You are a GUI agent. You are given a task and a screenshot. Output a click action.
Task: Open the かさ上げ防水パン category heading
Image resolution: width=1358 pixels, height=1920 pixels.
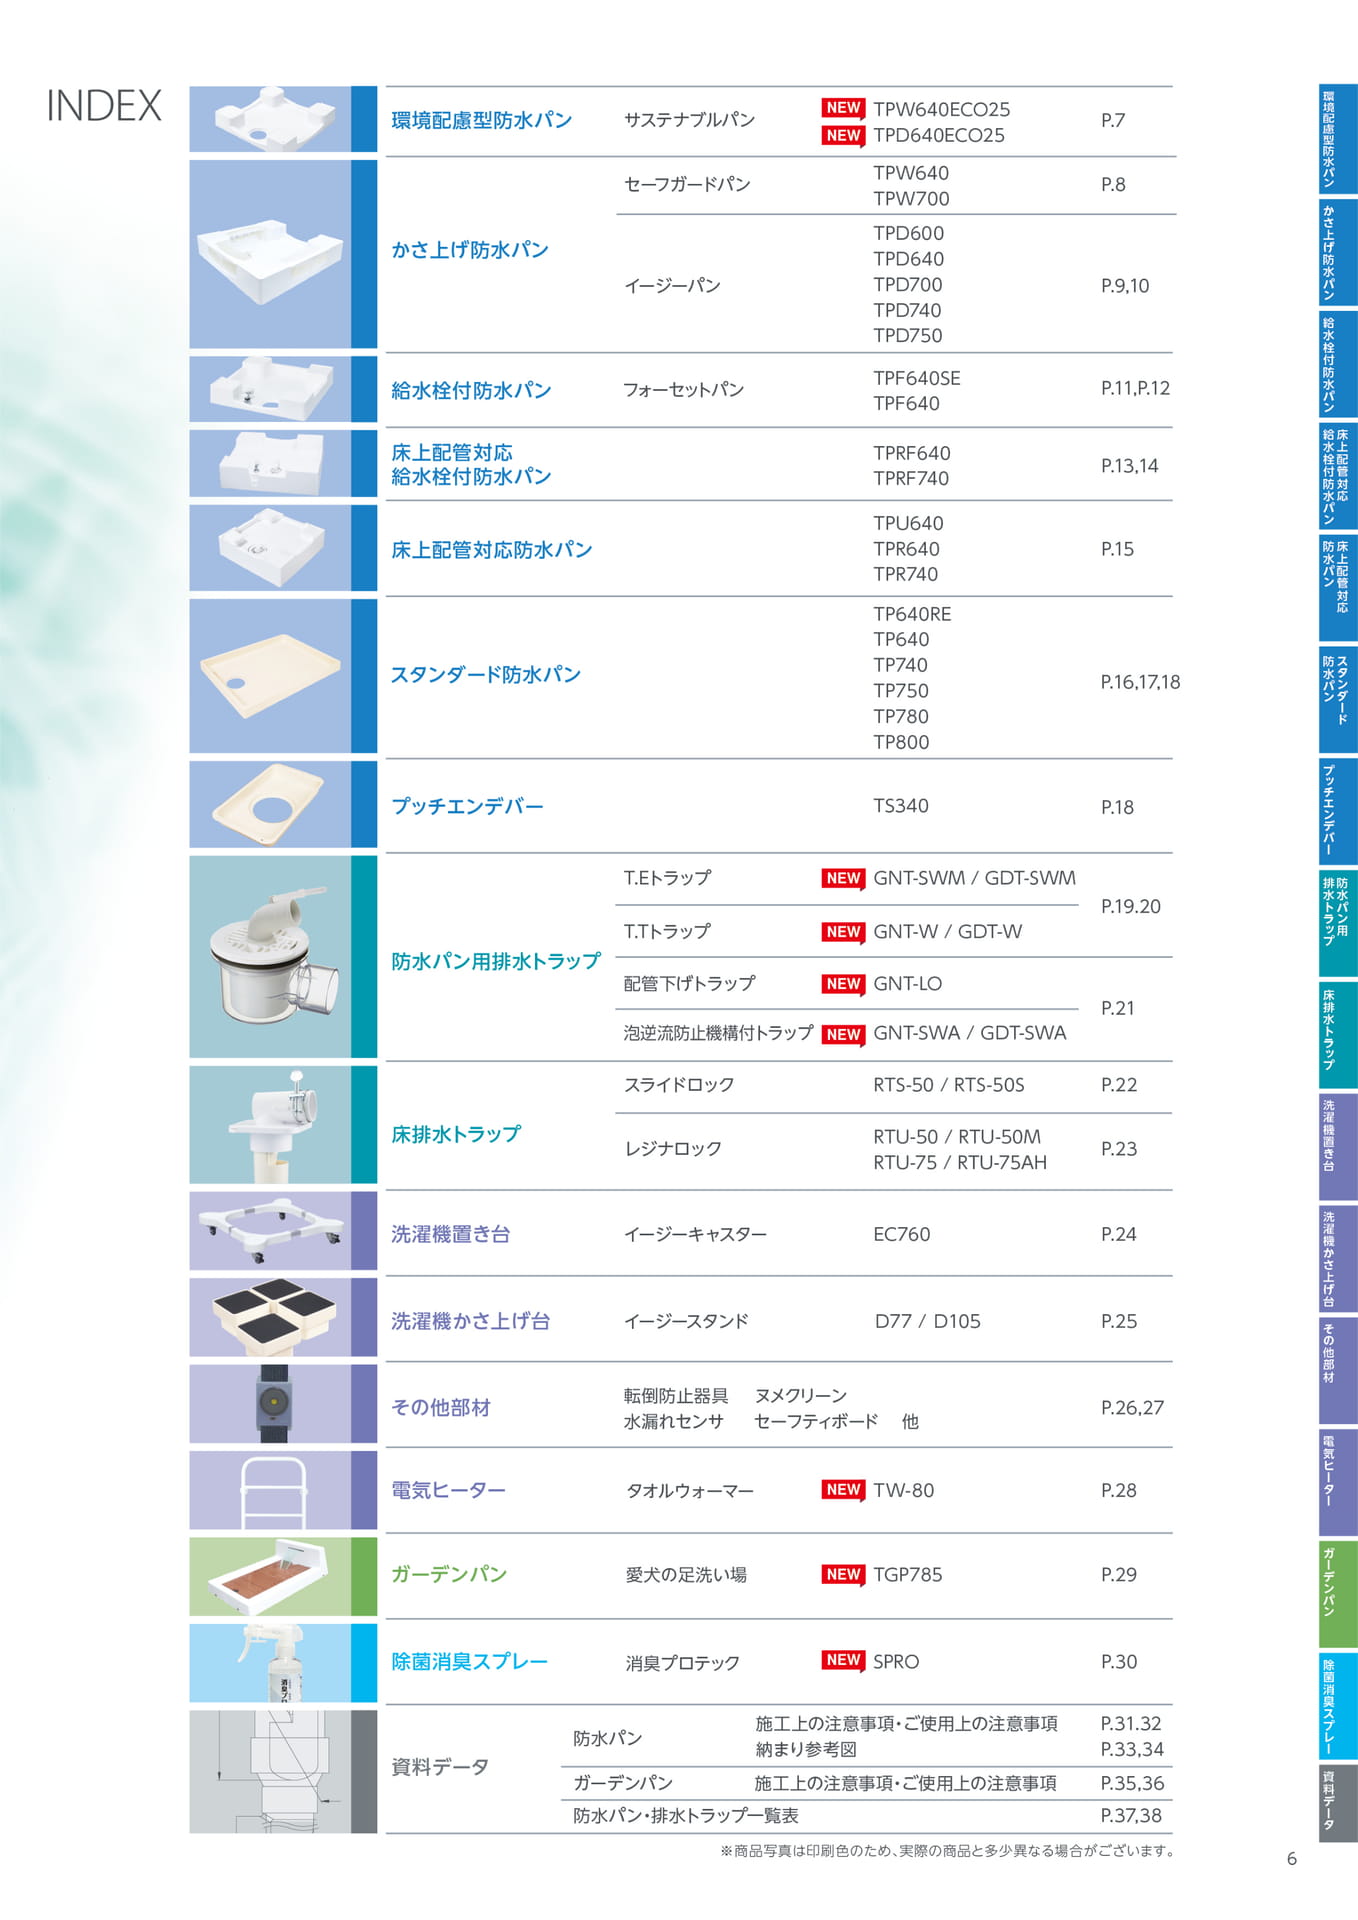[470, 250]
